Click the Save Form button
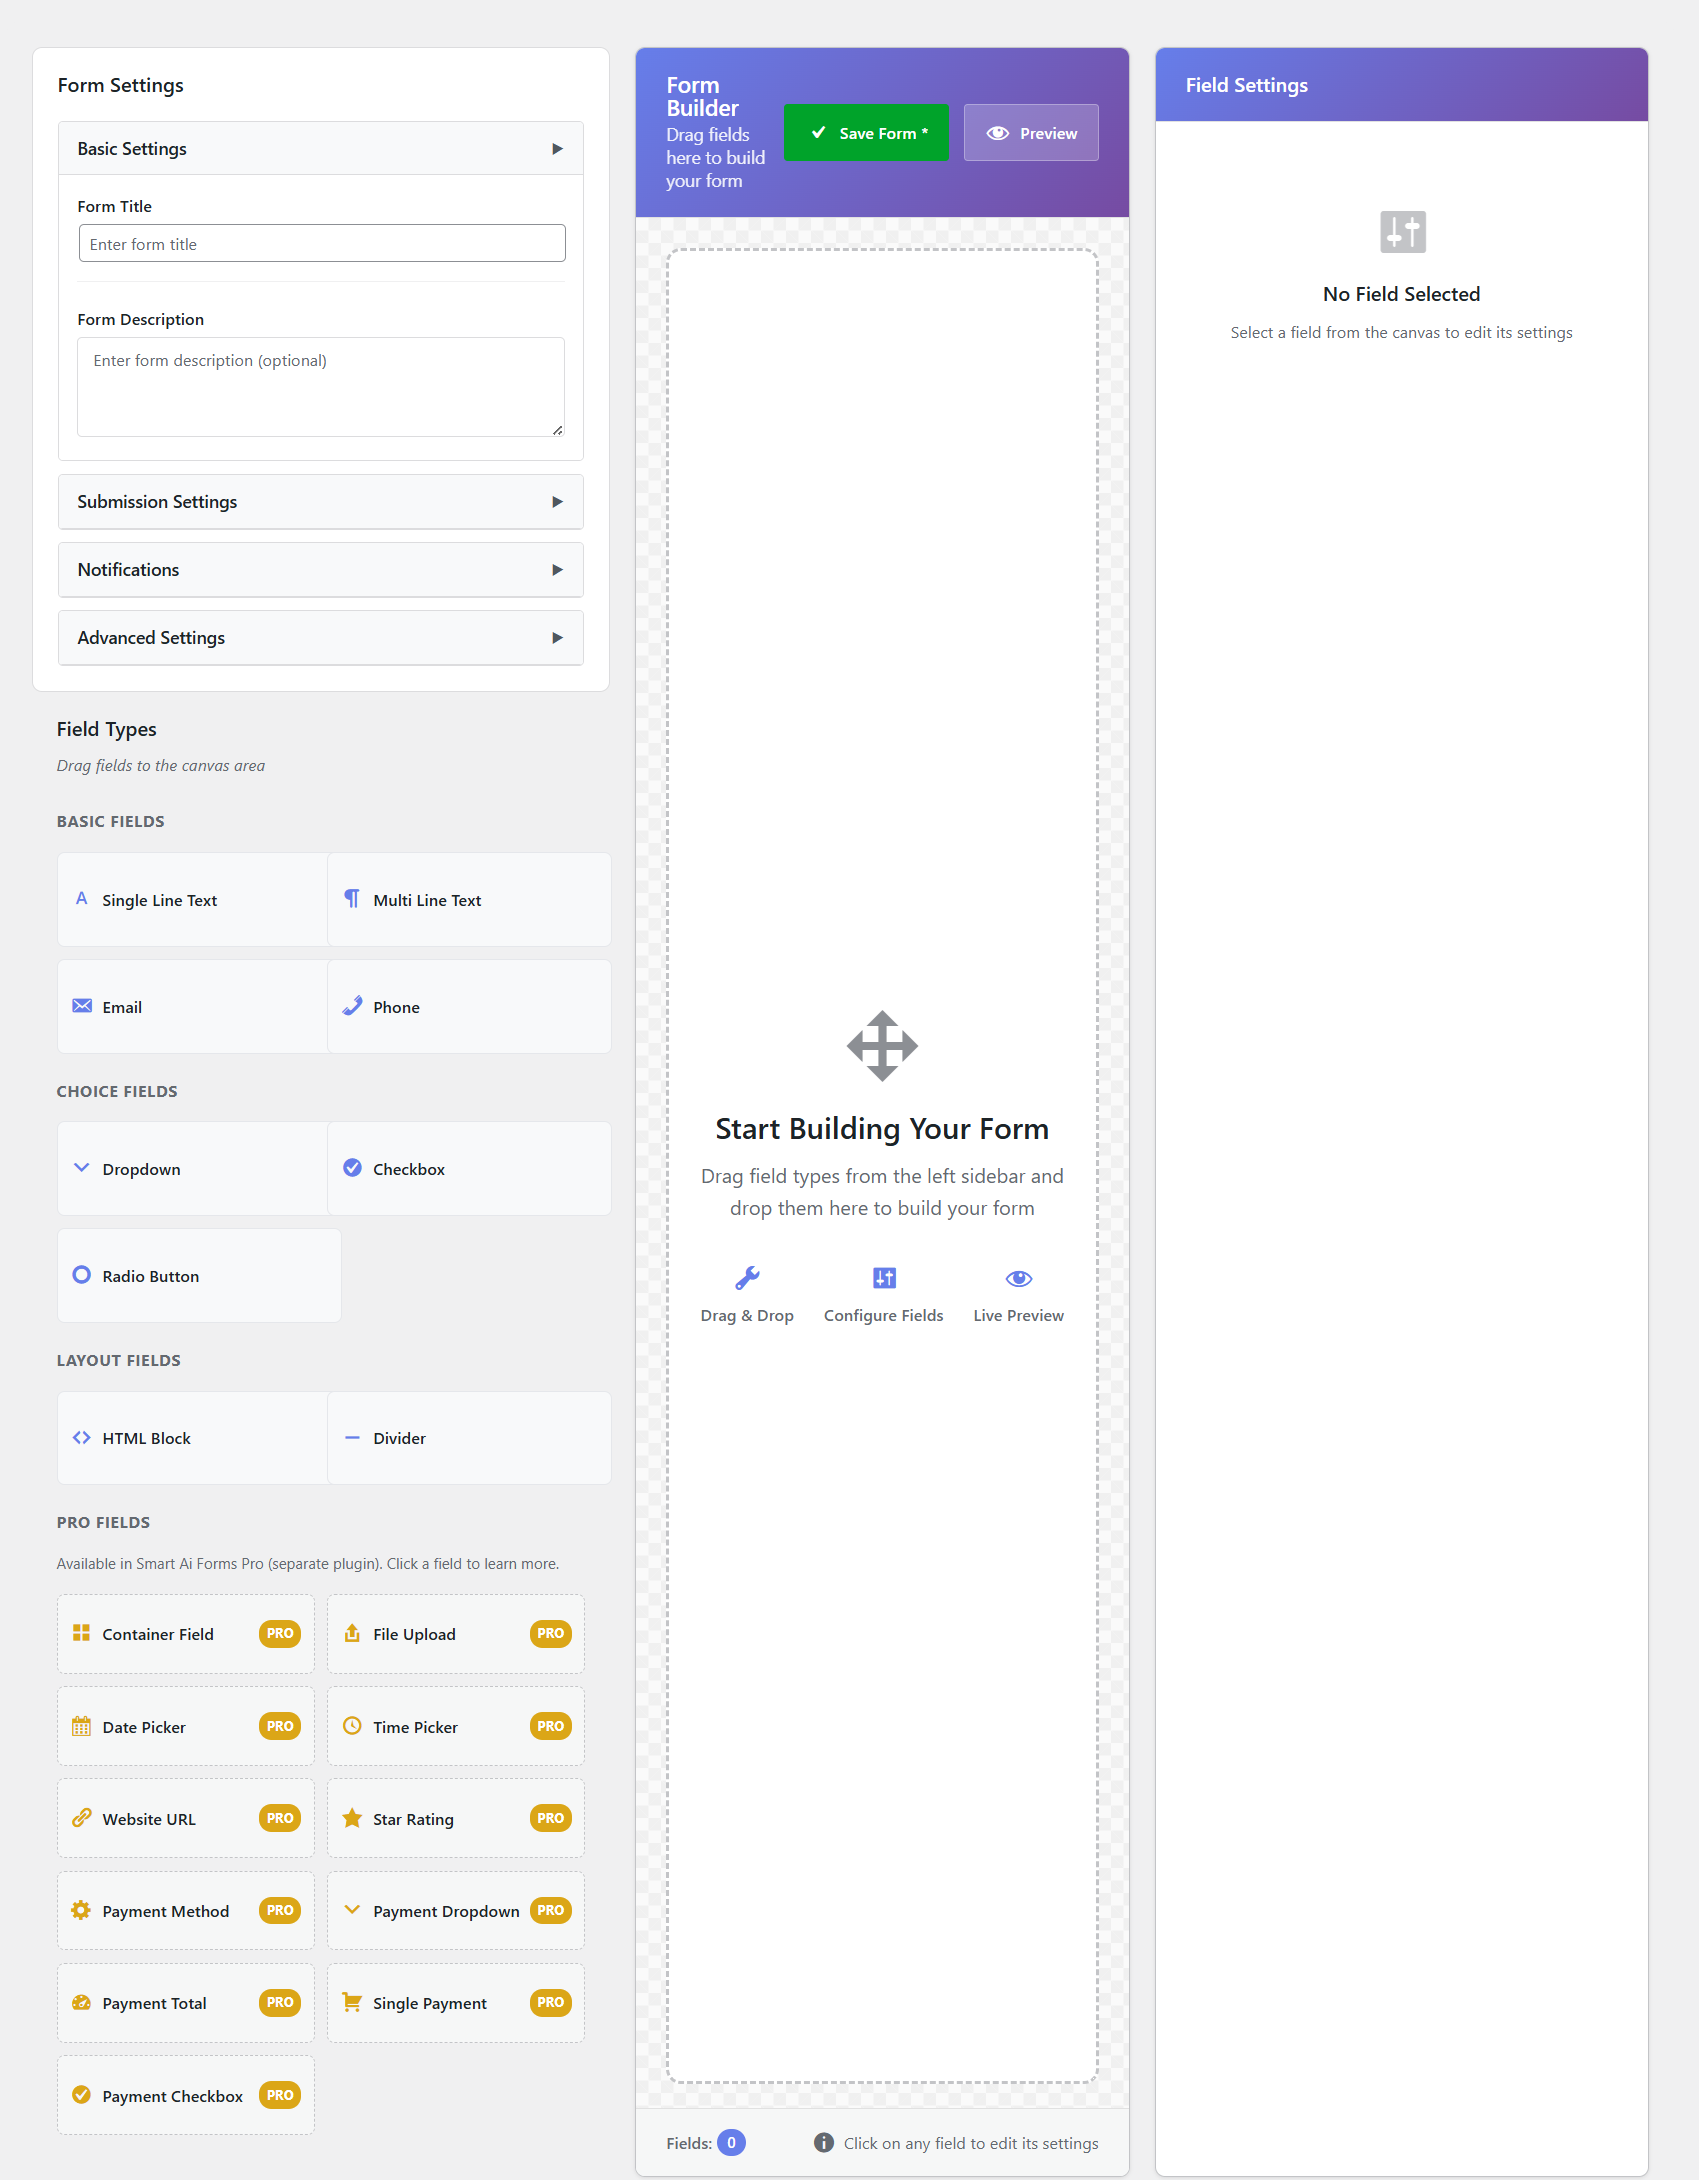 click(866, 132)
